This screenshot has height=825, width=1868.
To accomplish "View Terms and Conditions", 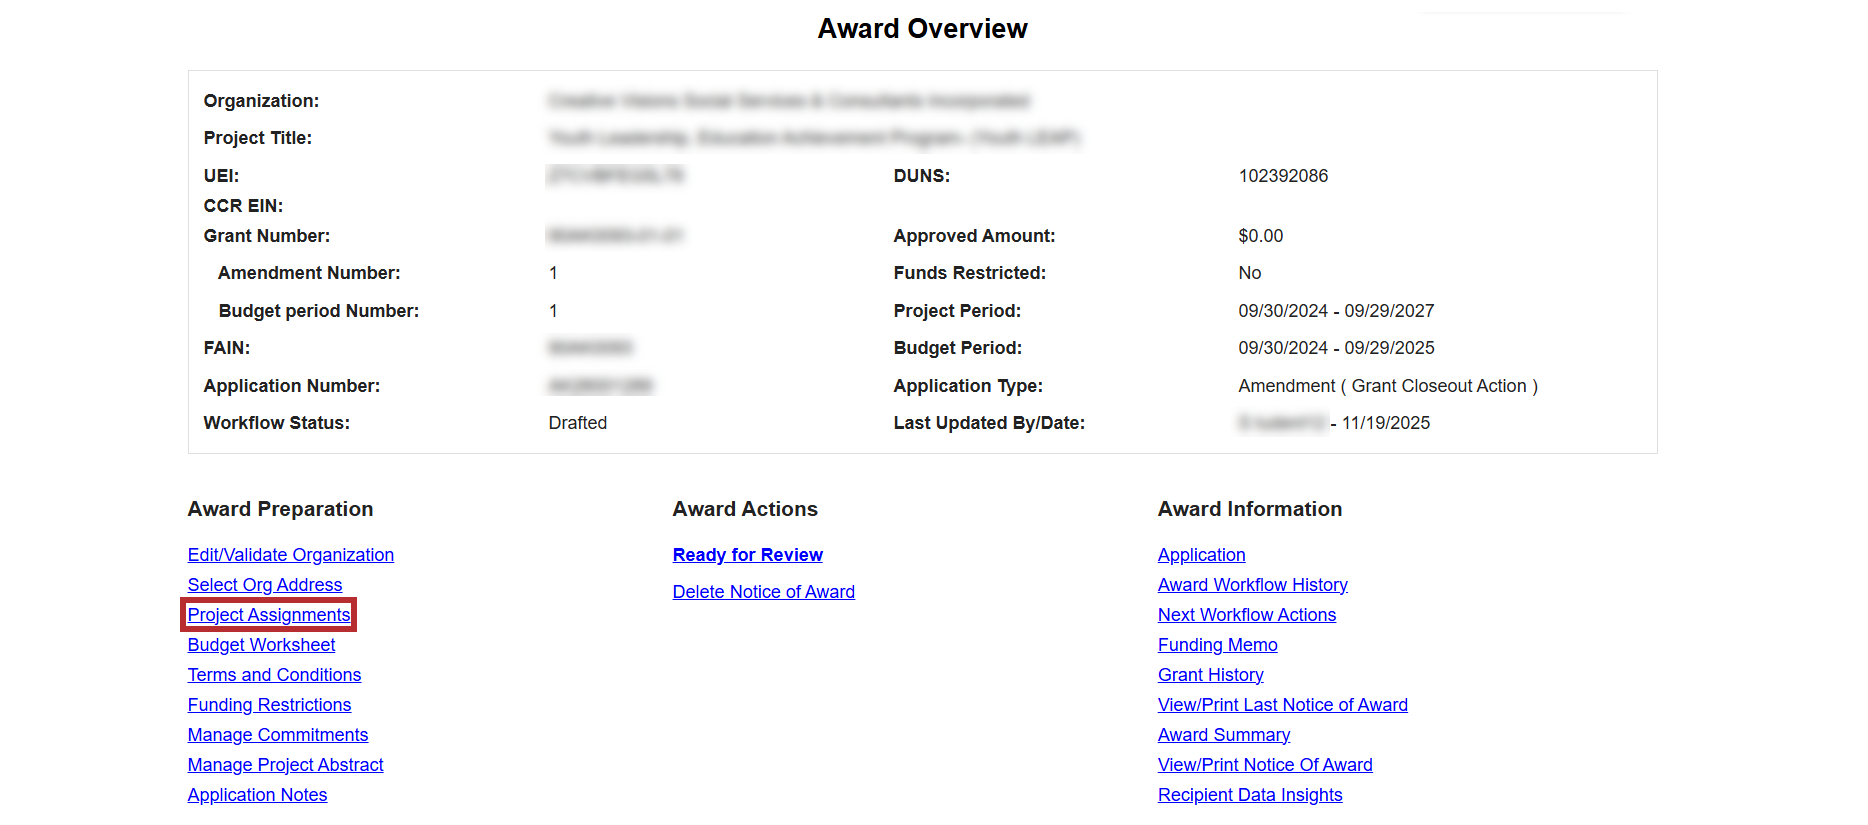I will pos(274,675).
